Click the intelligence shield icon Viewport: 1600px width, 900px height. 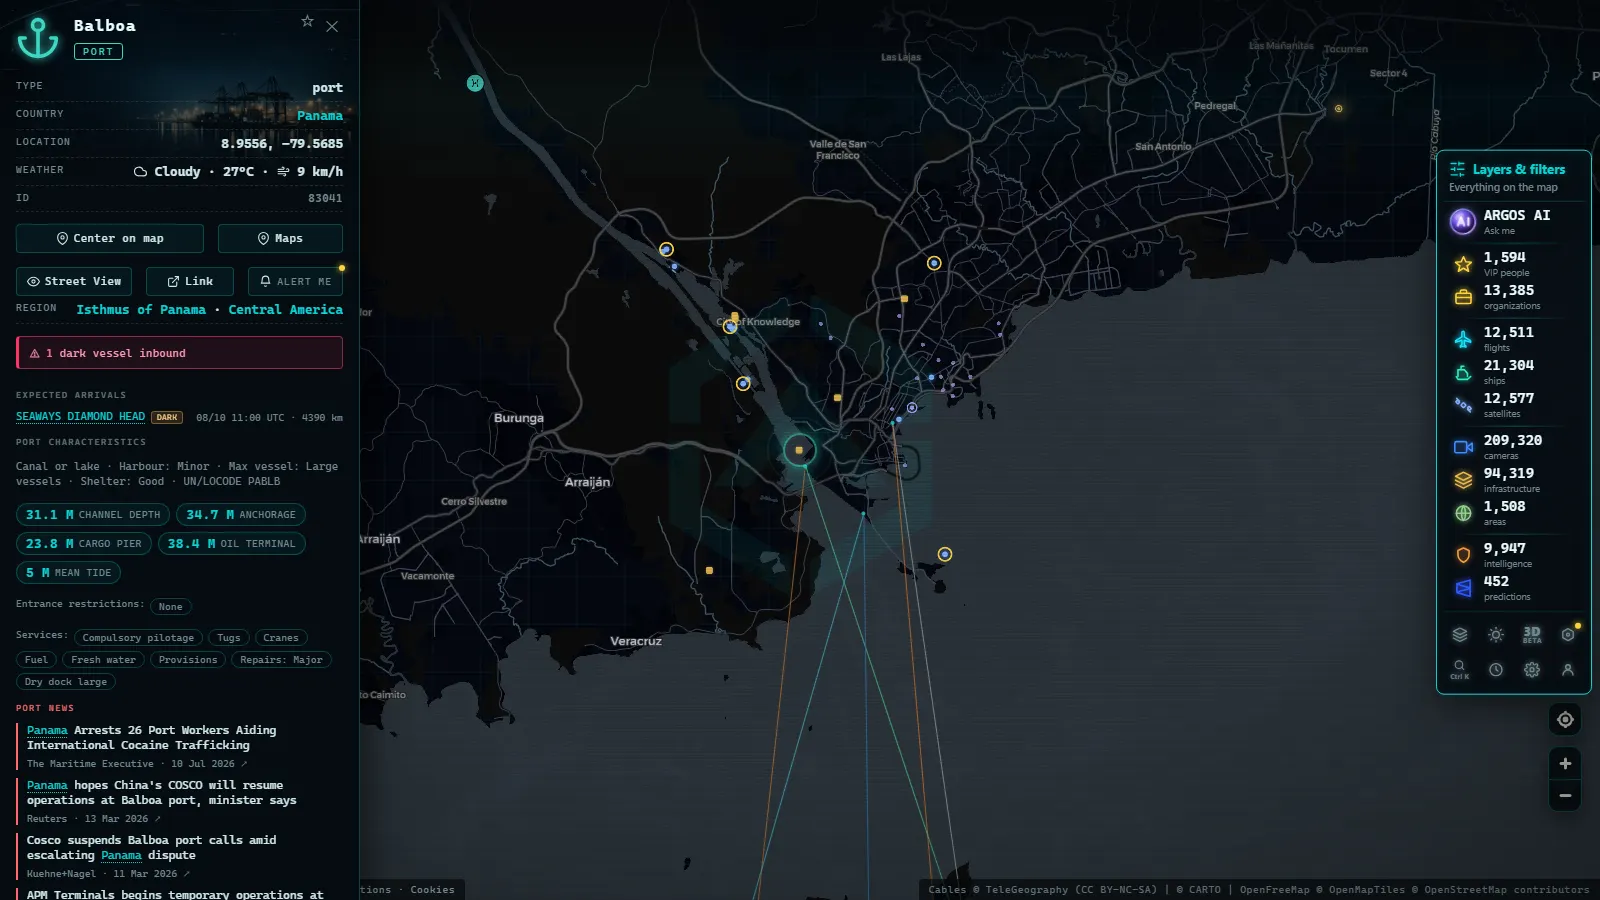(1463, 555)
